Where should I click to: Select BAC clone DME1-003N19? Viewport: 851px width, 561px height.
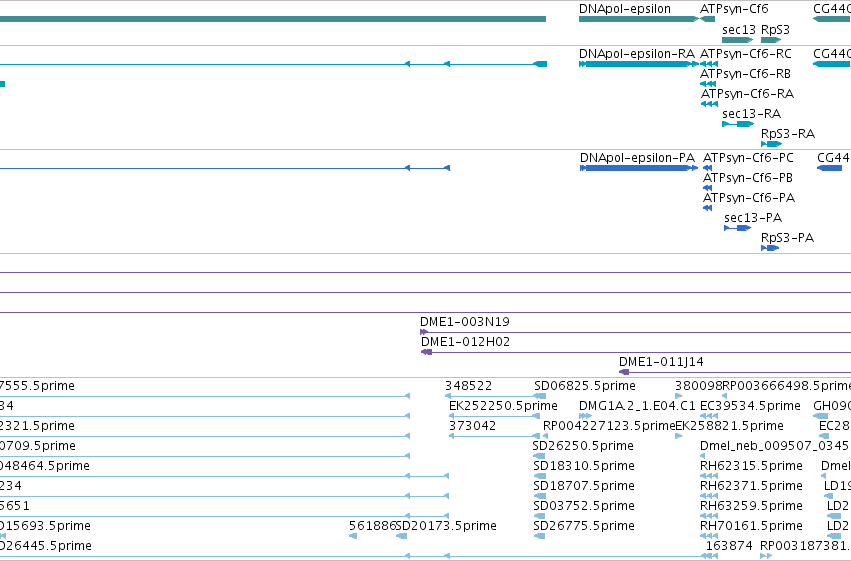(x=465, y=322)
